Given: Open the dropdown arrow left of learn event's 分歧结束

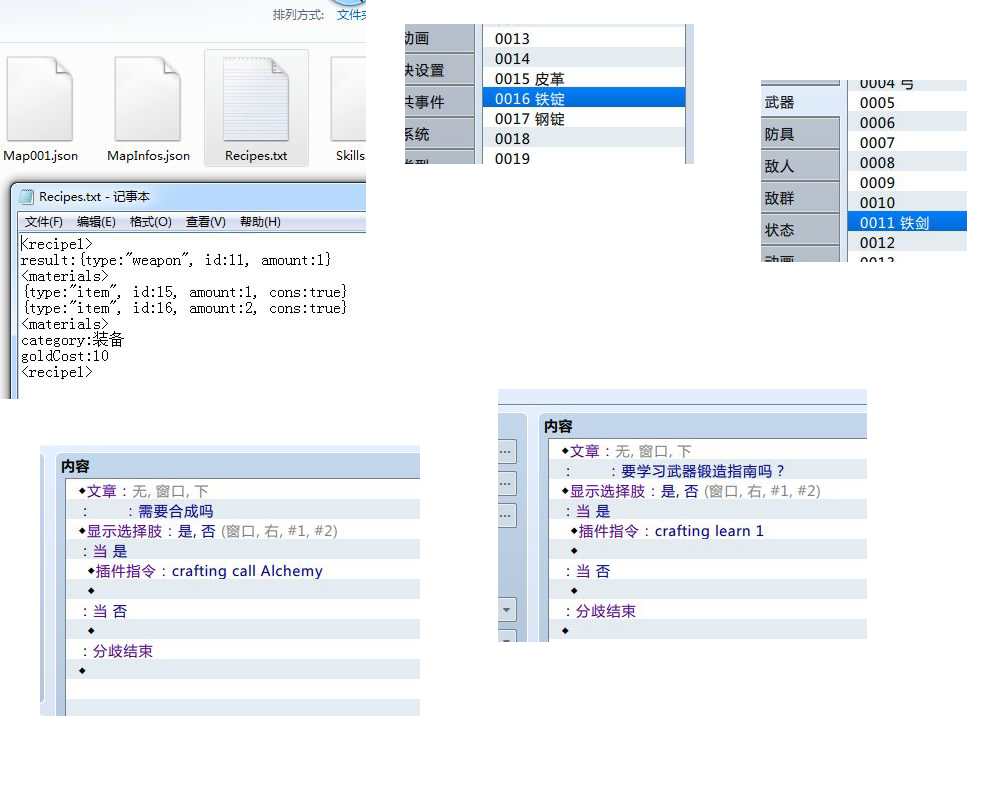Looking at the screenshot, I should (506, 610).
